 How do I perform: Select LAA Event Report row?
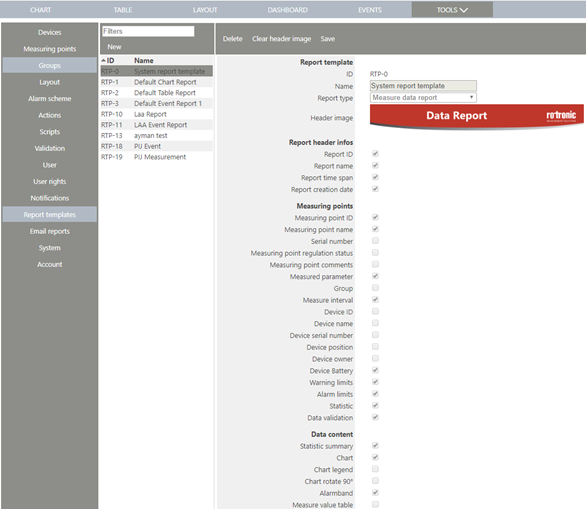click(x=157, y=125)
